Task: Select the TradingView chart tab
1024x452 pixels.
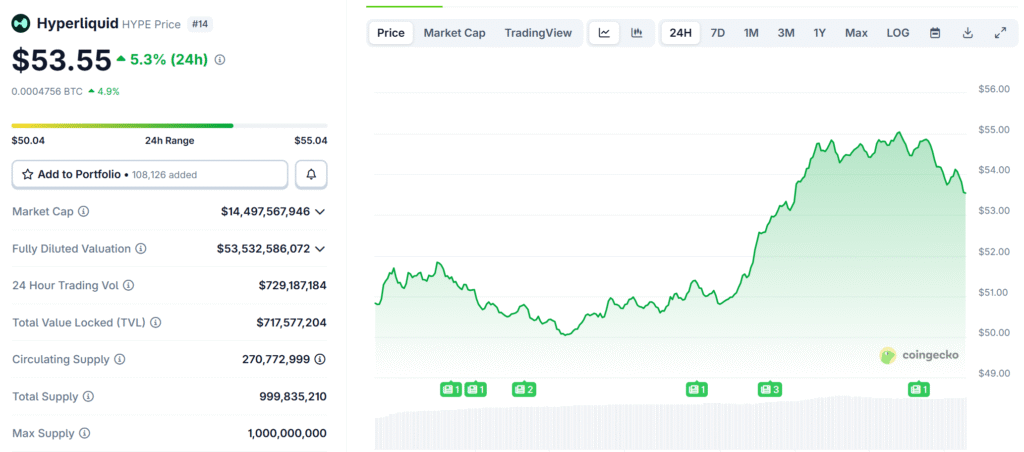Action: pos(538,33)
